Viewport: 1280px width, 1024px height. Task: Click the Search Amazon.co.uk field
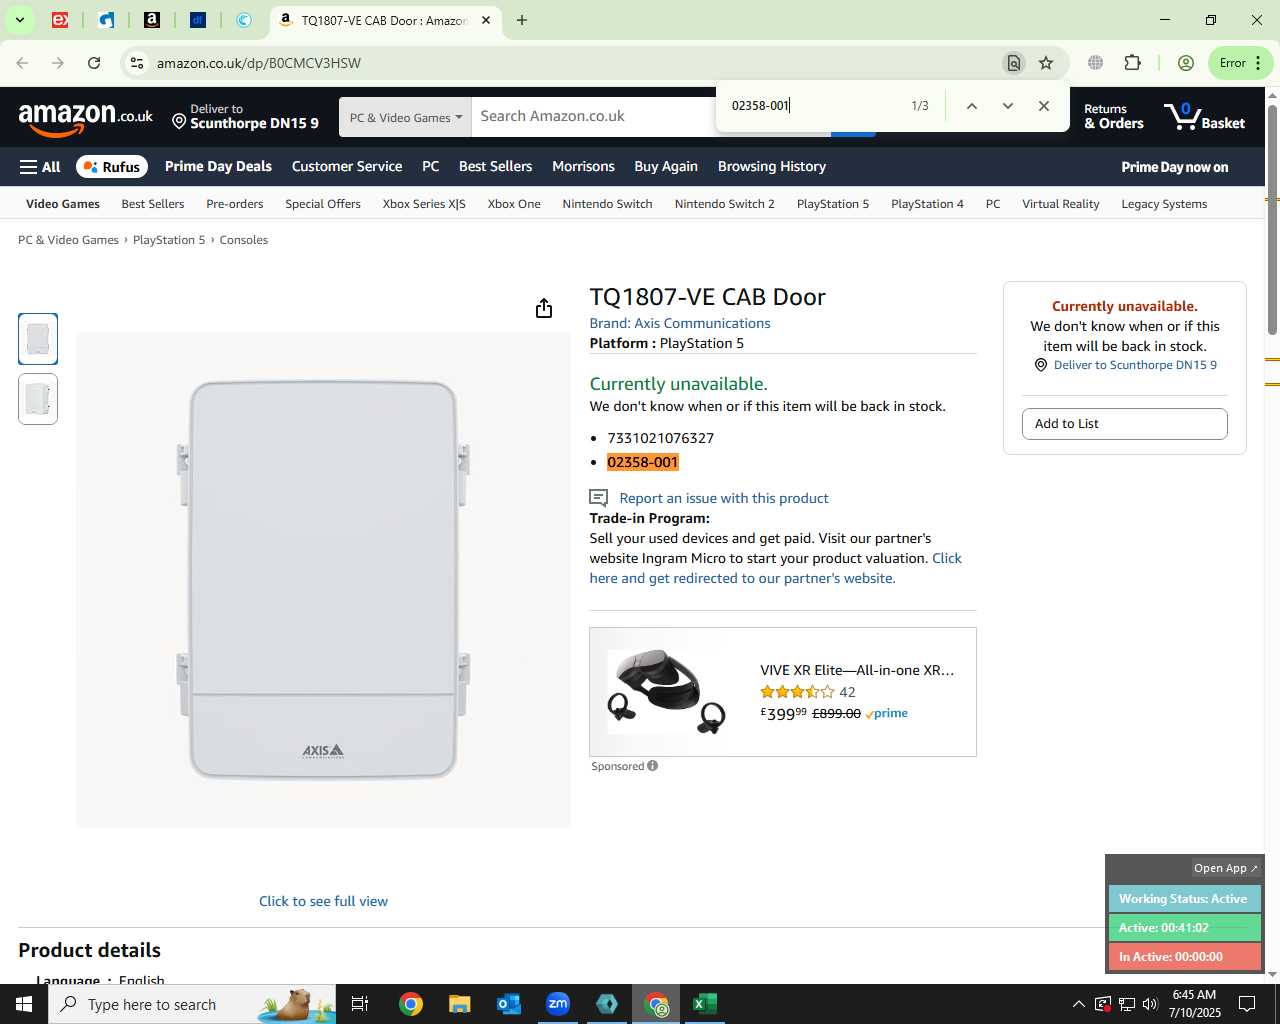point(594,116)
